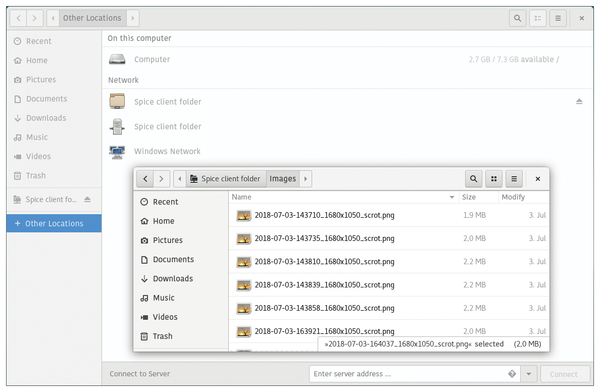Open Pictures in the background sidebar
The height and width of the screenshot is (392, 600).
coord(54,80)
